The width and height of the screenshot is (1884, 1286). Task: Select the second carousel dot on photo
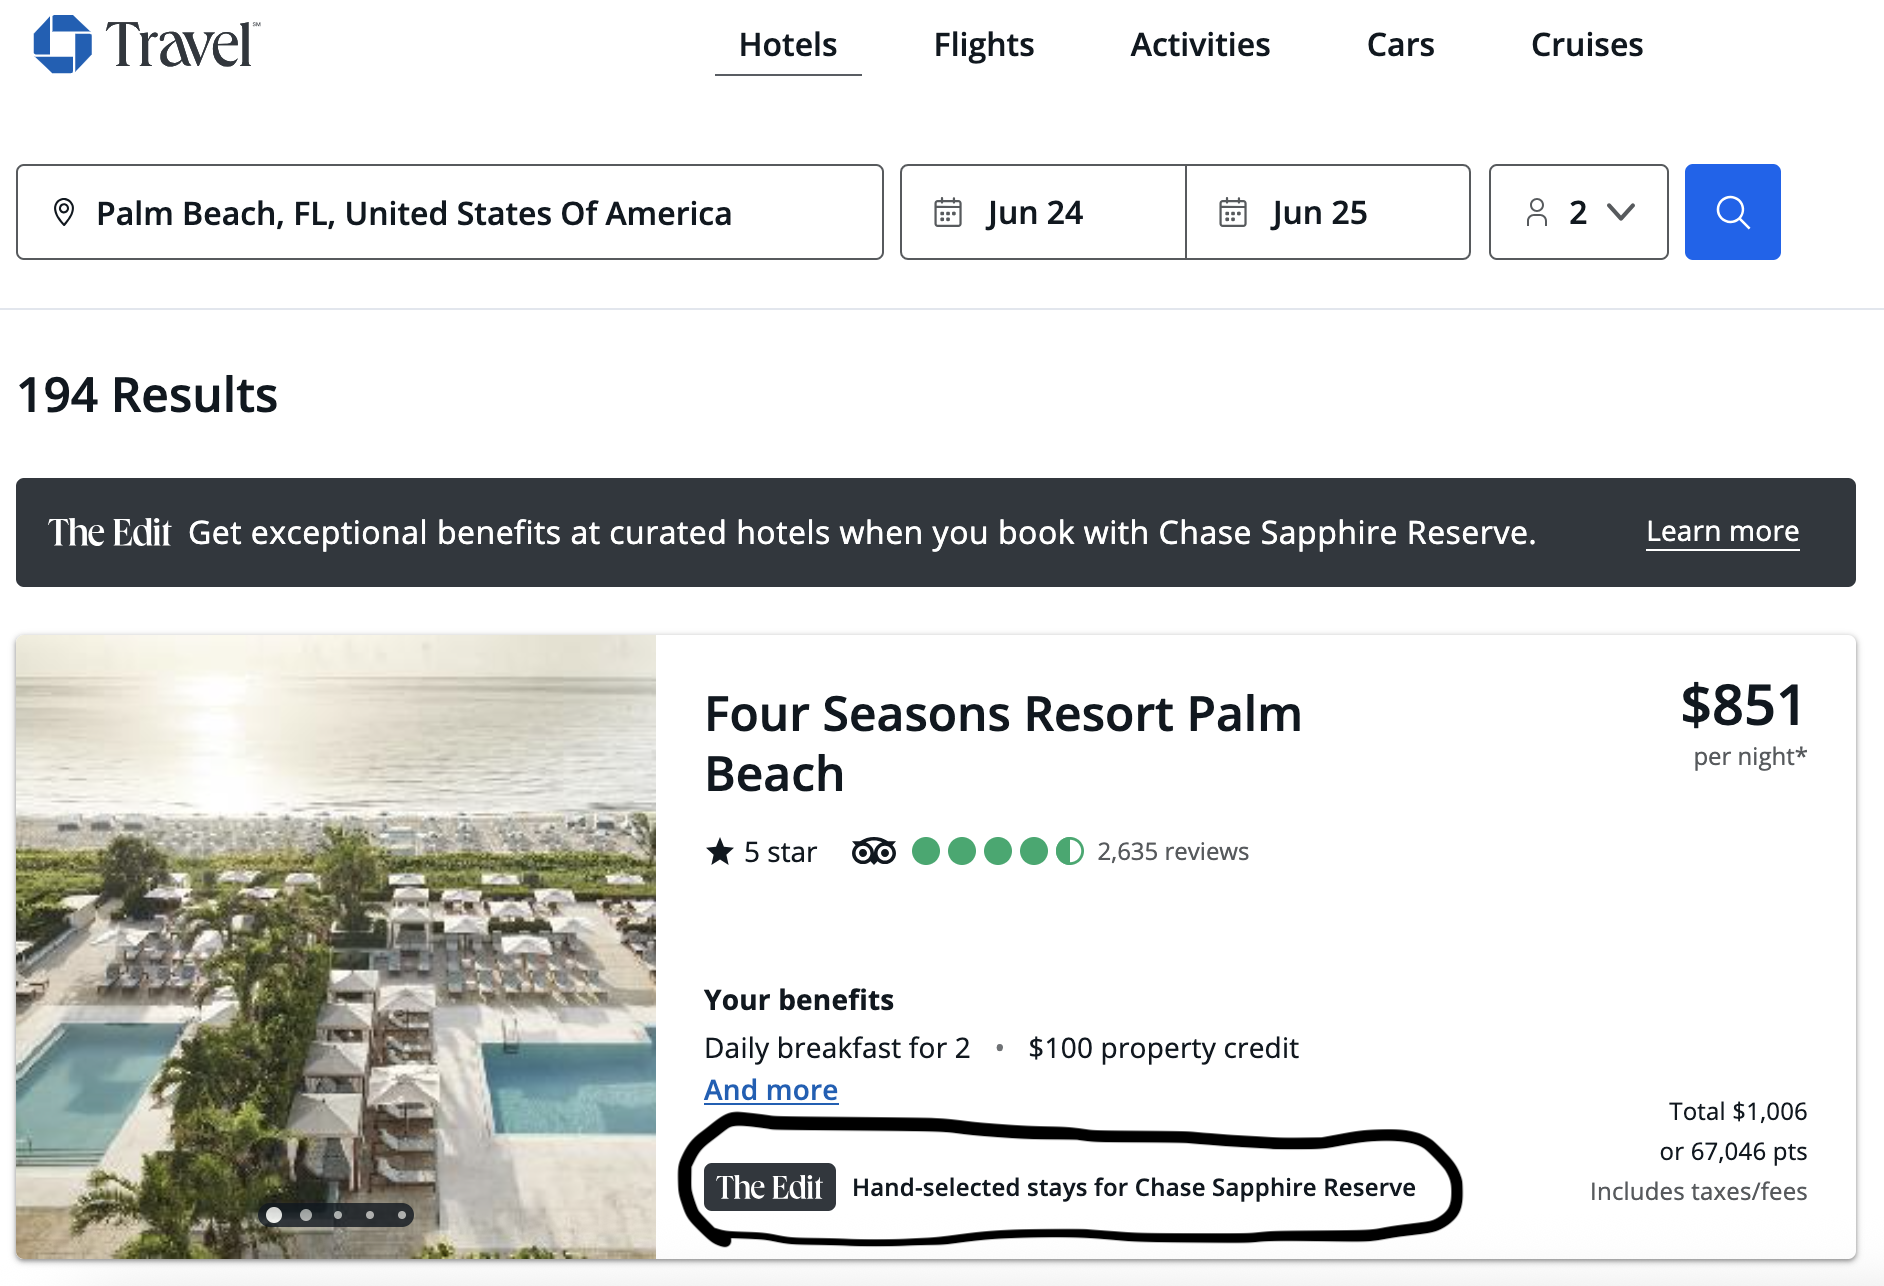[306, 1215]
